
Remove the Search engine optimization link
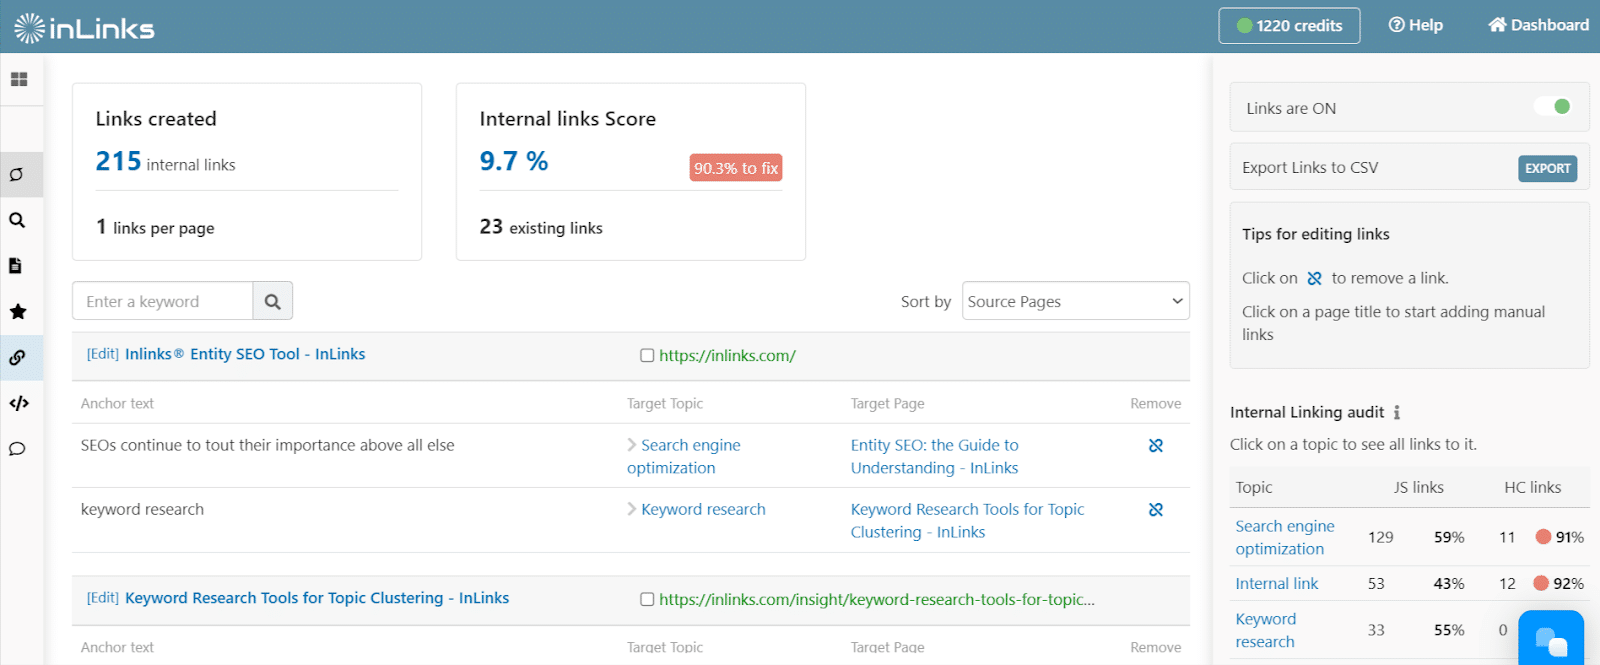(1156, 446)
